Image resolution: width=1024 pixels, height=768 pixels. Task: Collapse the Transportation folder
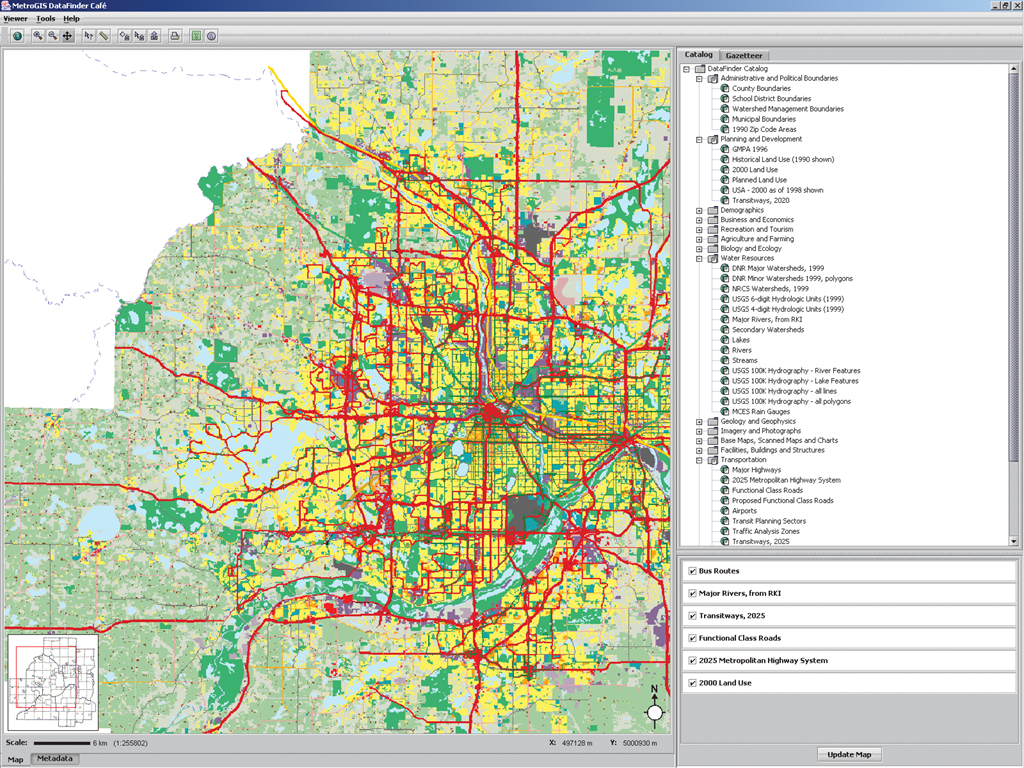(x=699, y=460)
